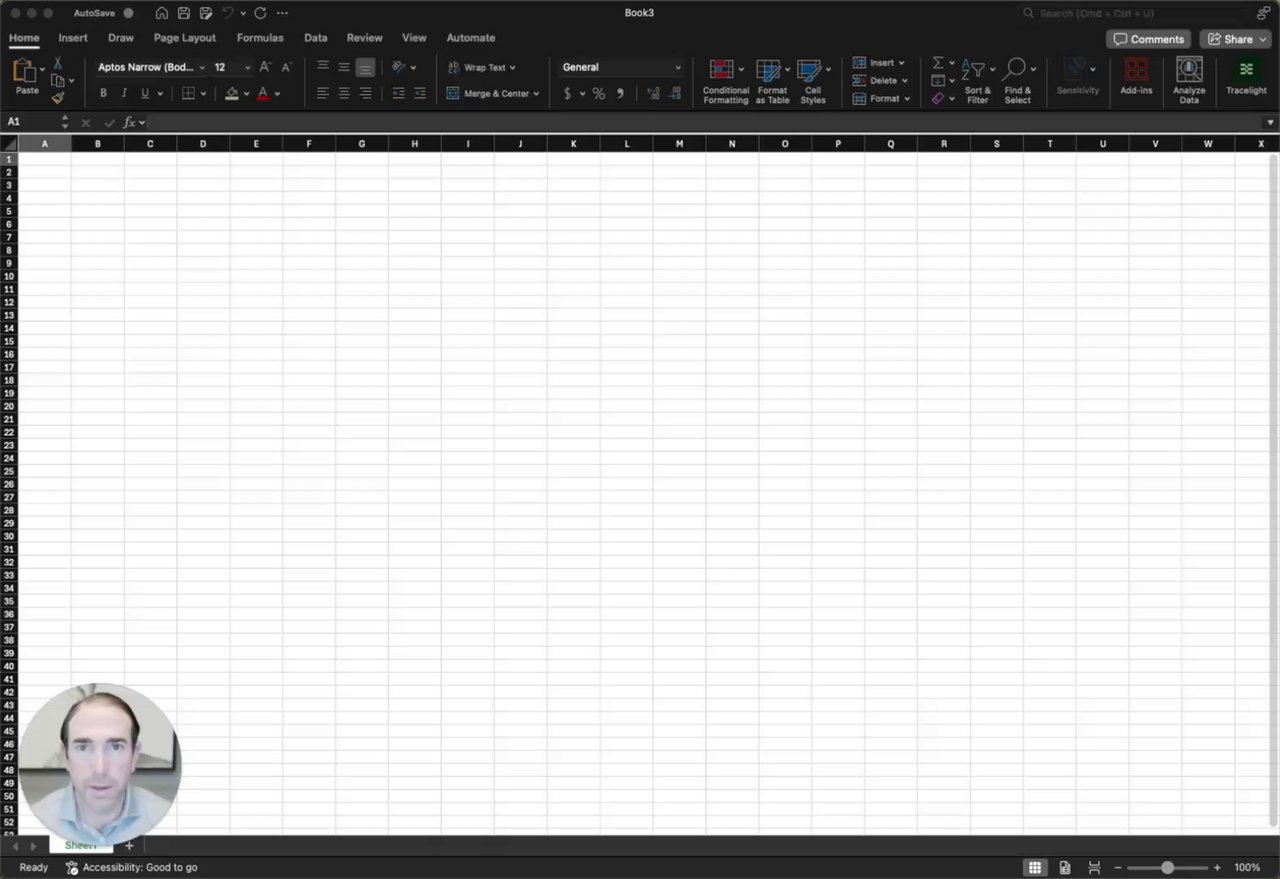Click the increase indent icon
1280x879 pixels.
coord(419,93)
